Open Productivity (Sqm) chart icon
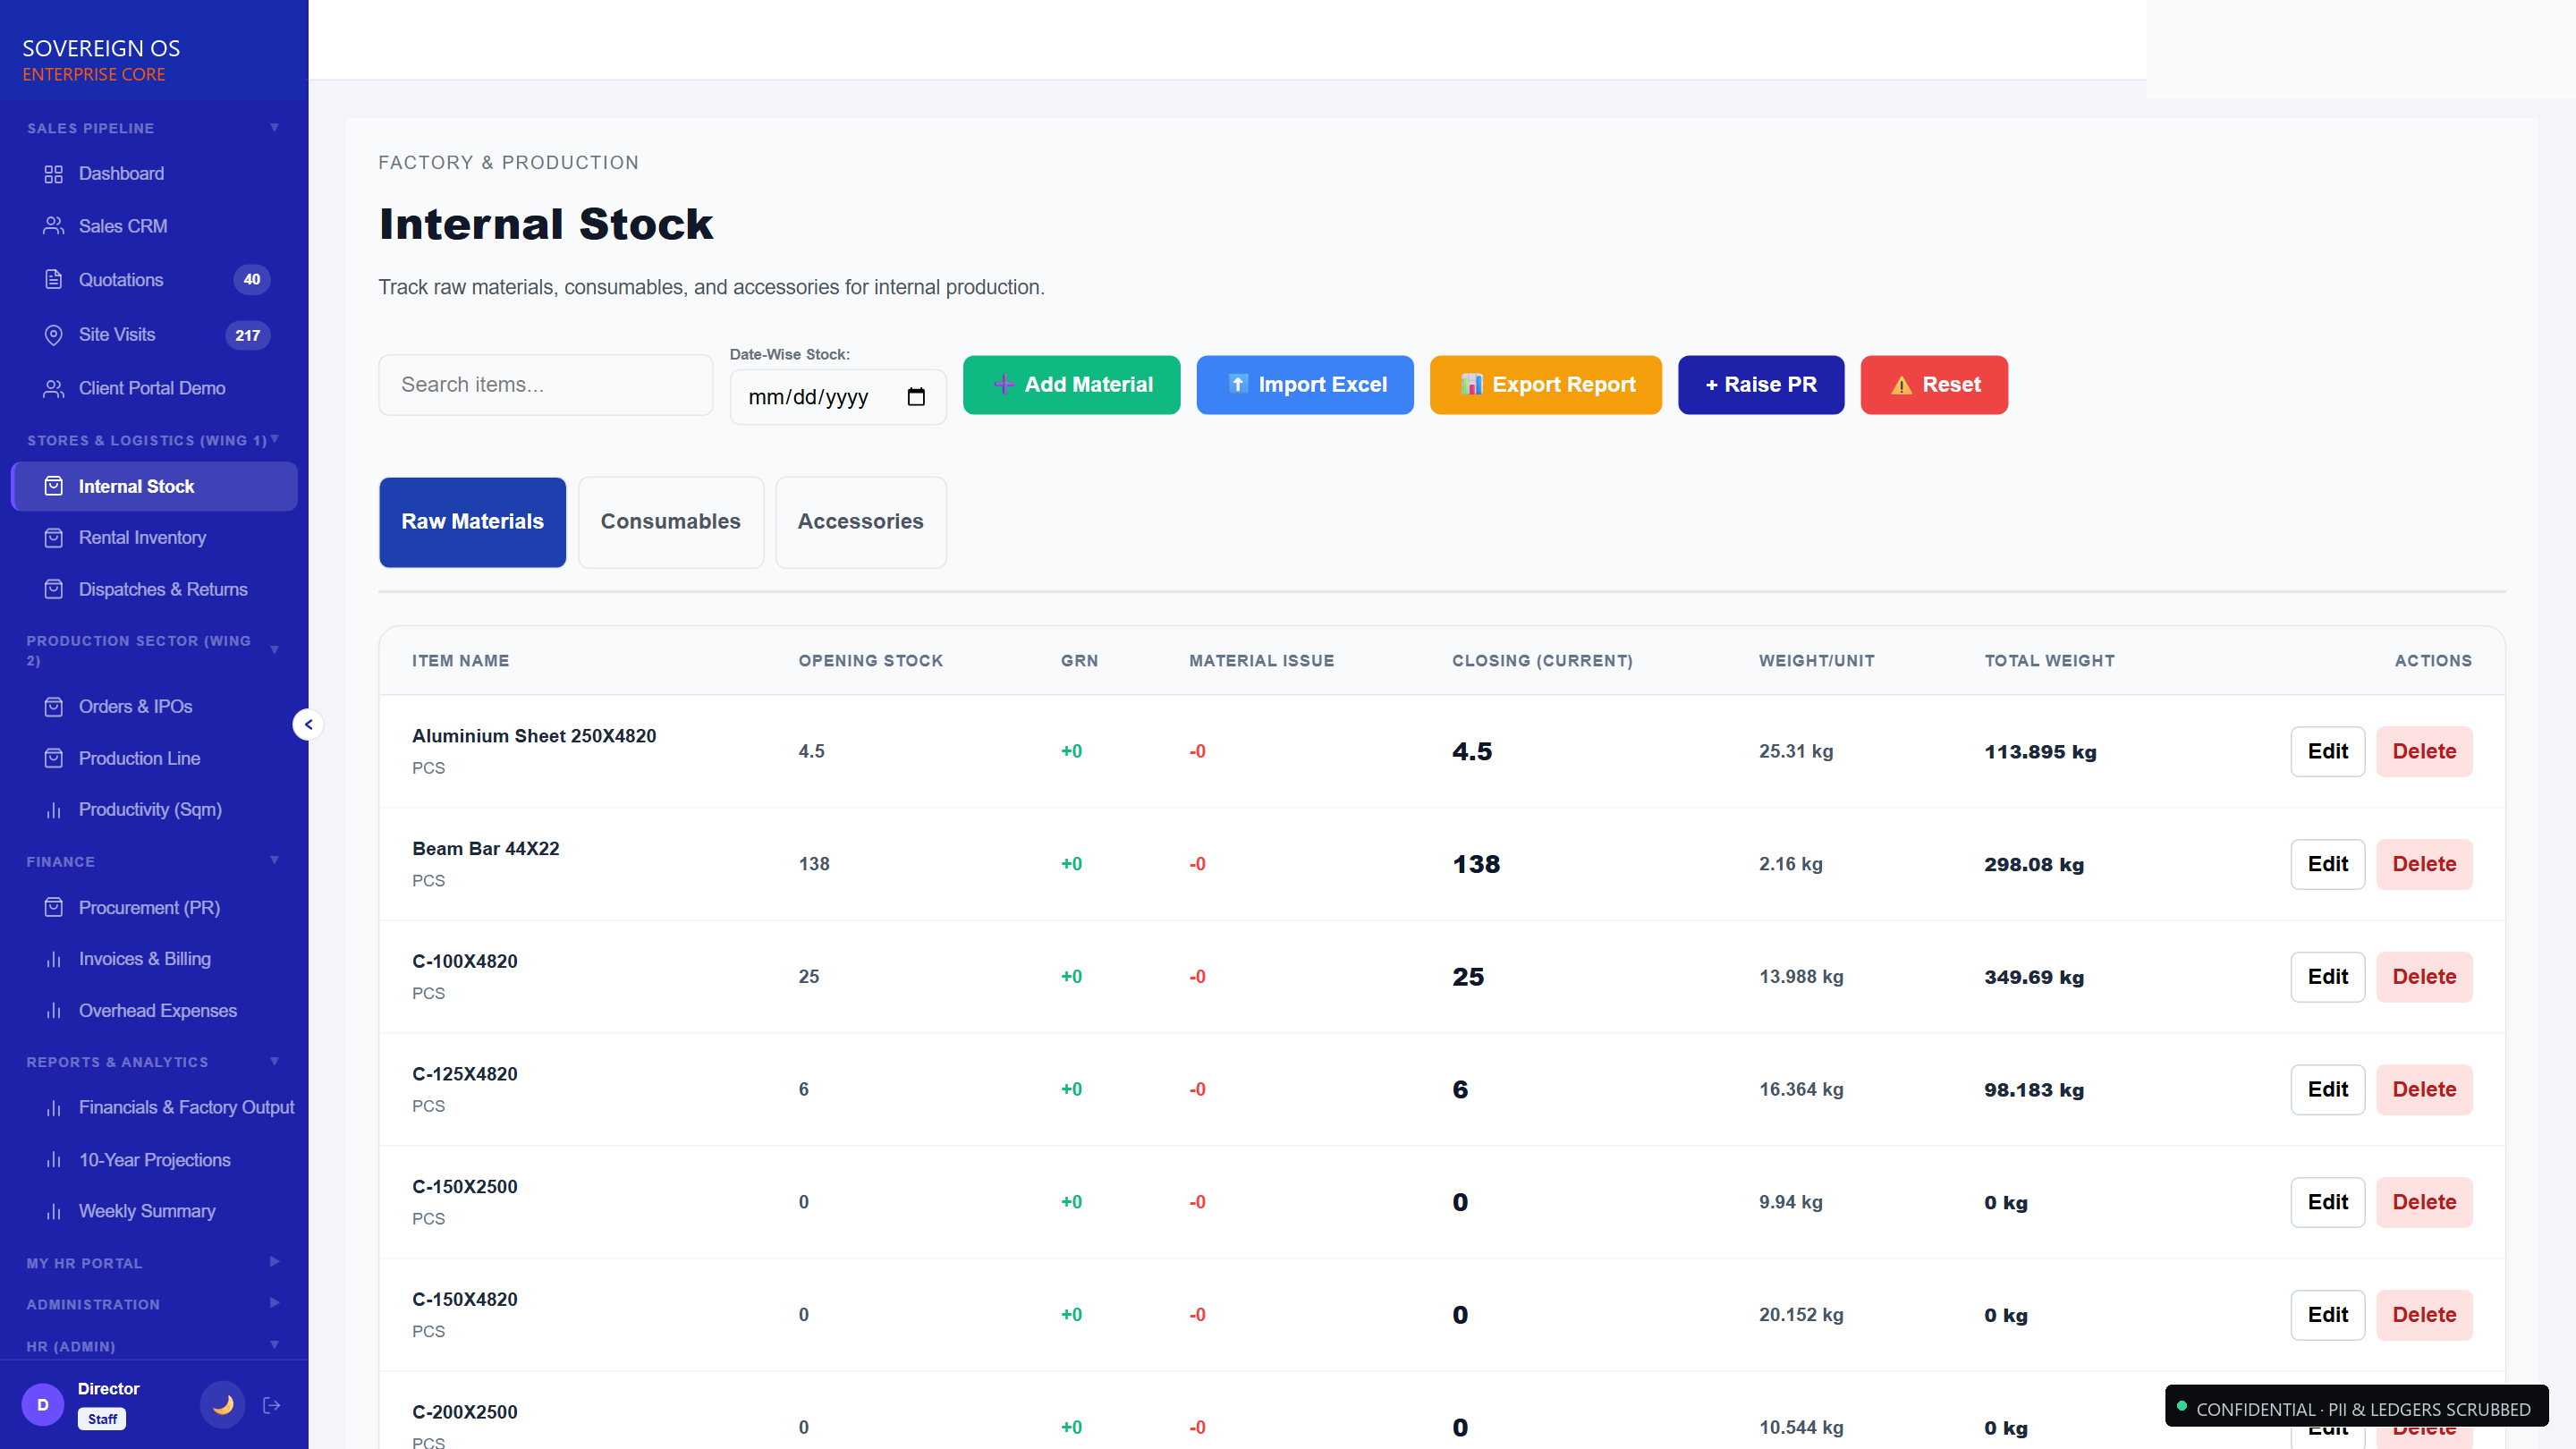This screenshot has height=1449, width=2576. click(x=54, y=810)
